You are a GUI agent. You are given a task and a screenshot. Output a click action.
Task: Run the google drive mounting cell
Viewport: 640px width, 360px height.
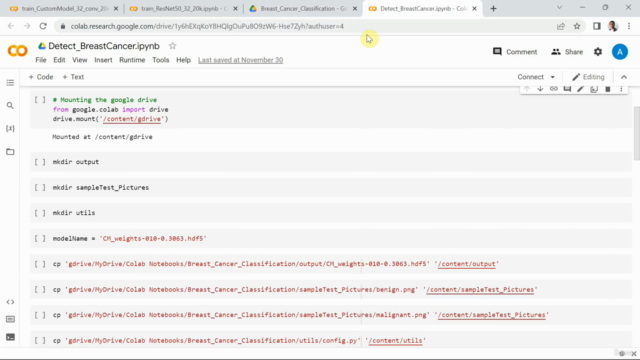click(40, 100)
